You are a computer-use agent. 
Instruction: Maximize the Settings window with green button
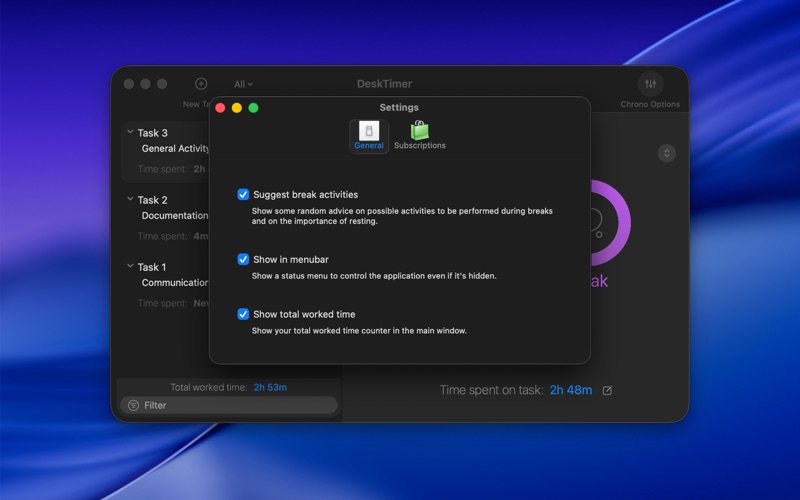click(x=253, y=108)
